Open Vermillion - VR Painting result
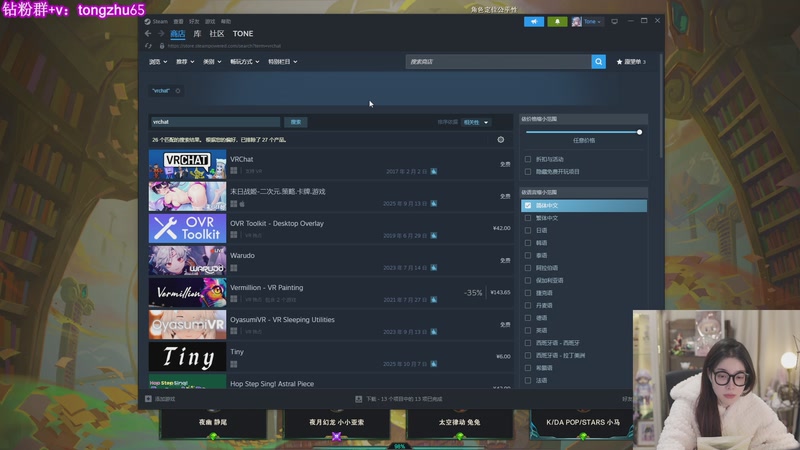Image resolution: width=800 pixels, height=450 pixels. (x=266, y=288)
